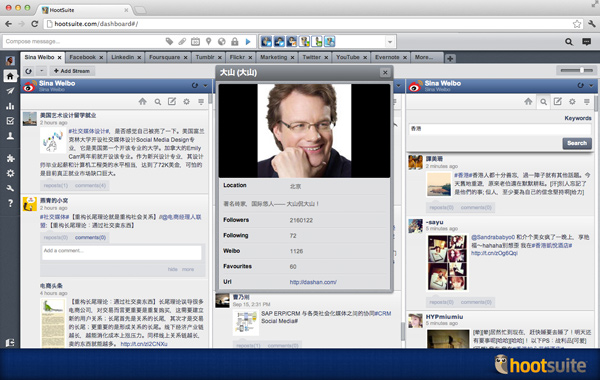The height and width of the screenshot is (380, 600).
Task: Refresh the right Sina Weibo stream
Action: pos(580,85)
